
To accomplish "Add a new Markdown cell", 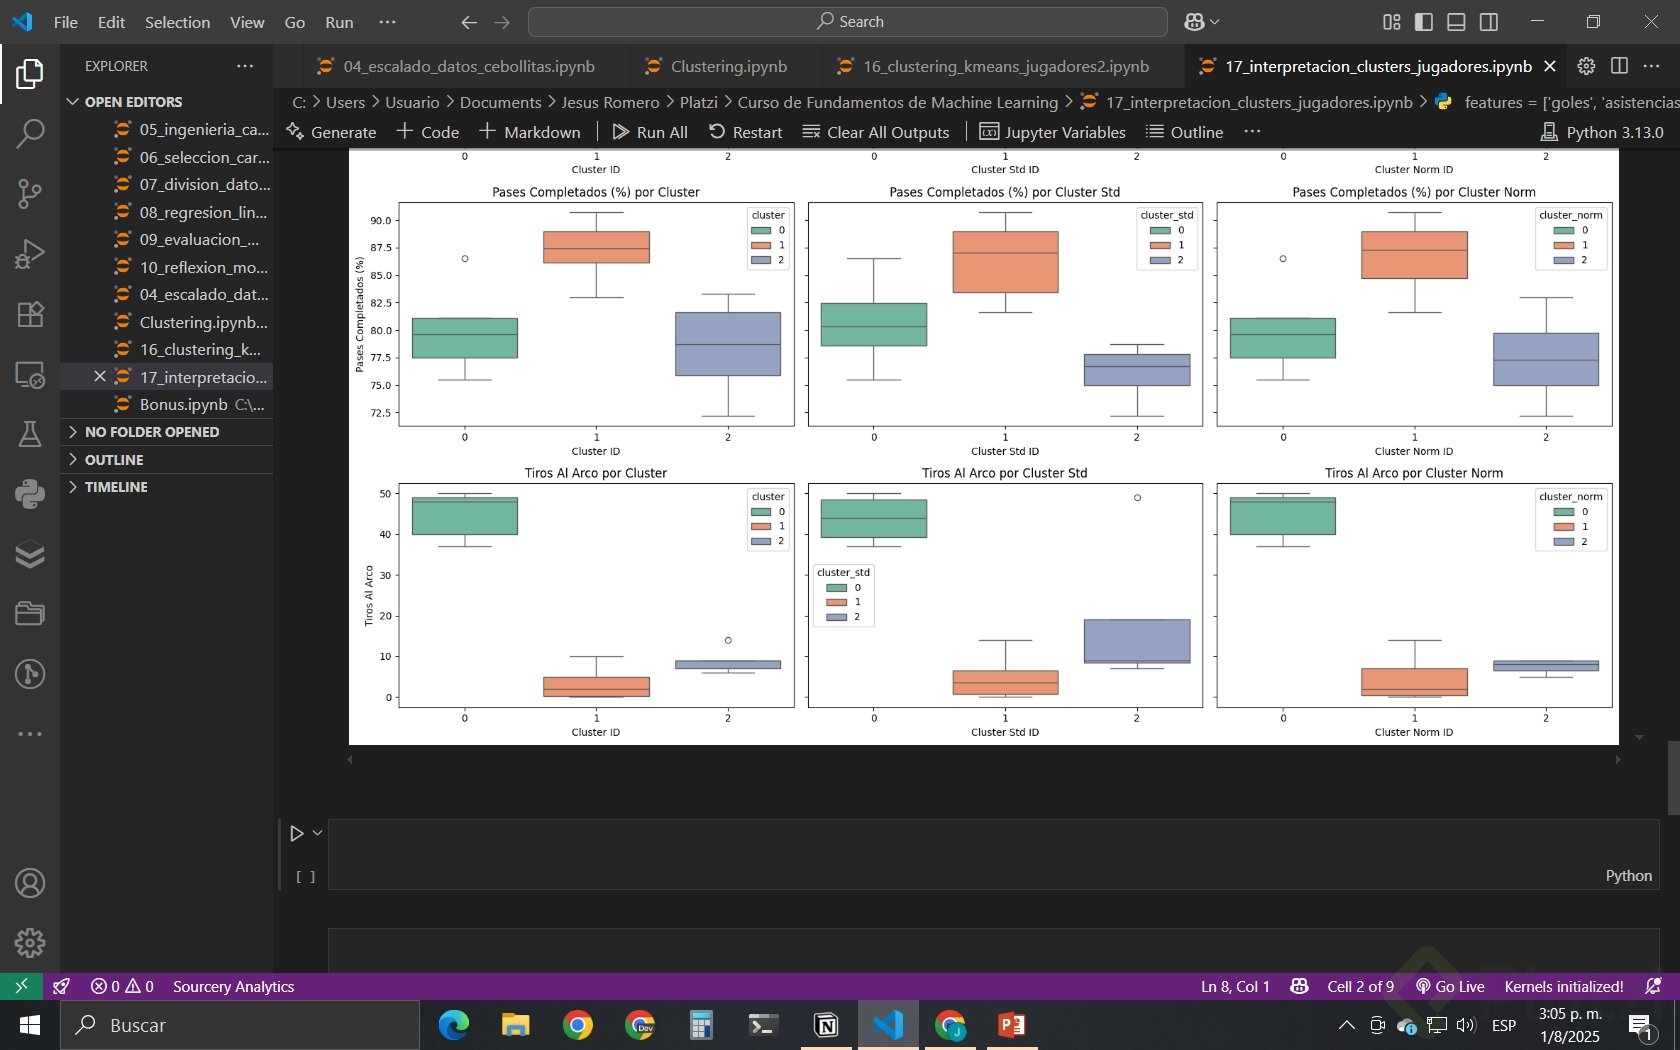I will pos(530,132).
